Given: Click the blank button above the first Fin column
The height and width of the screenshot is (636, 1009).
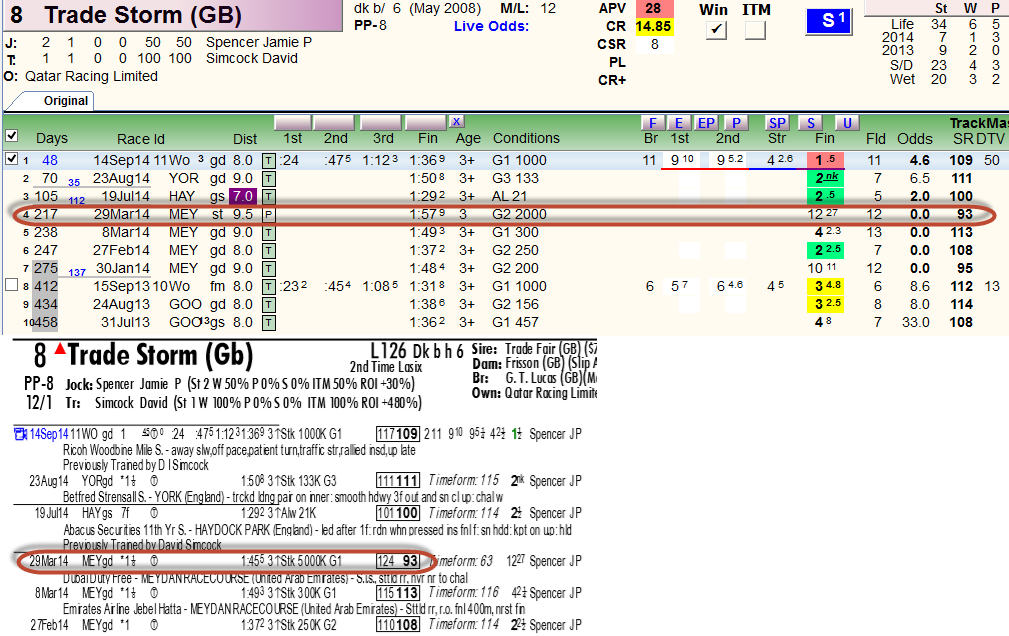Looking at the screenshot, I should (x=426, y=122).
